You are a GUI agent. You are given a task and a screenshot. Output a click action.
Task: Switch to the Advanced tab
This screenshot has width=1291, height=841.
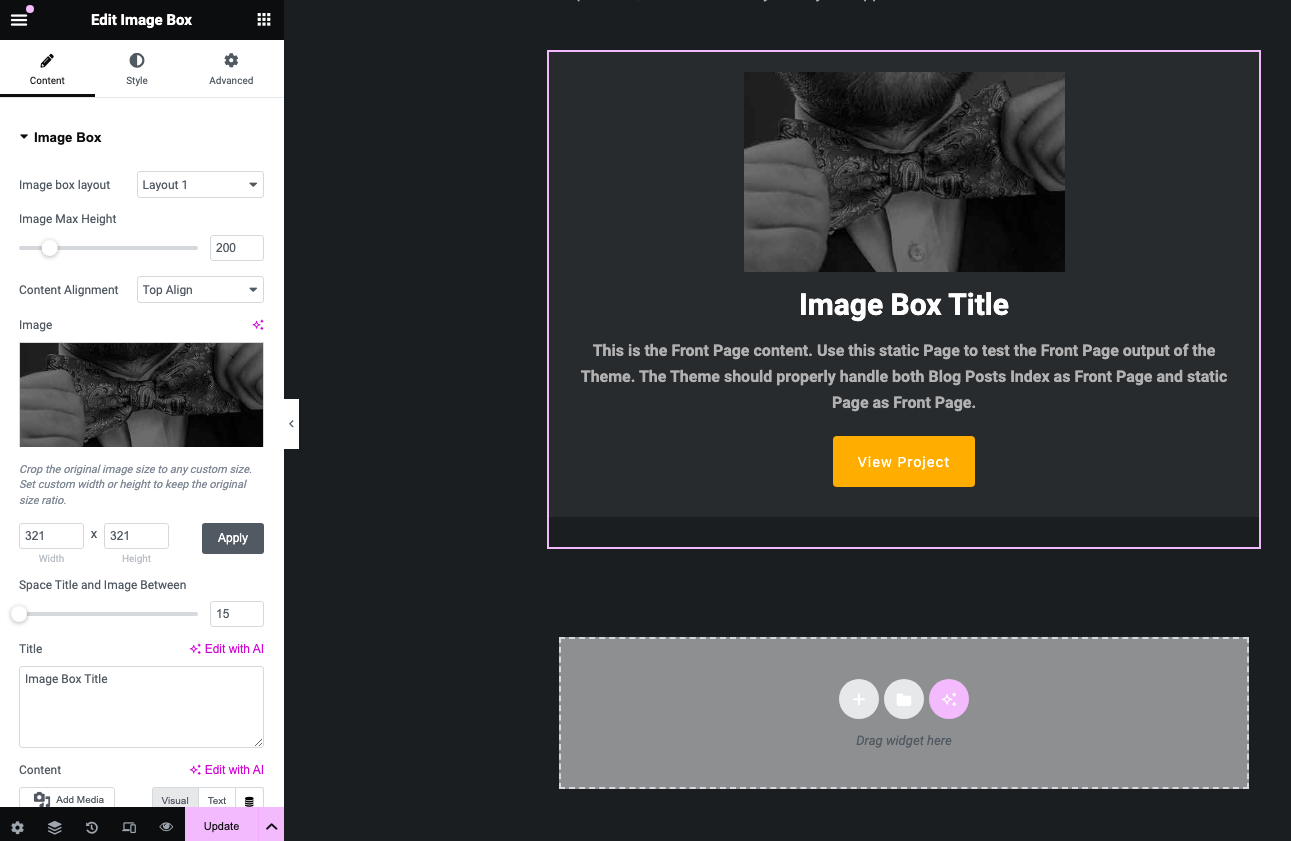pyautogui.click(x=231, y=68)
